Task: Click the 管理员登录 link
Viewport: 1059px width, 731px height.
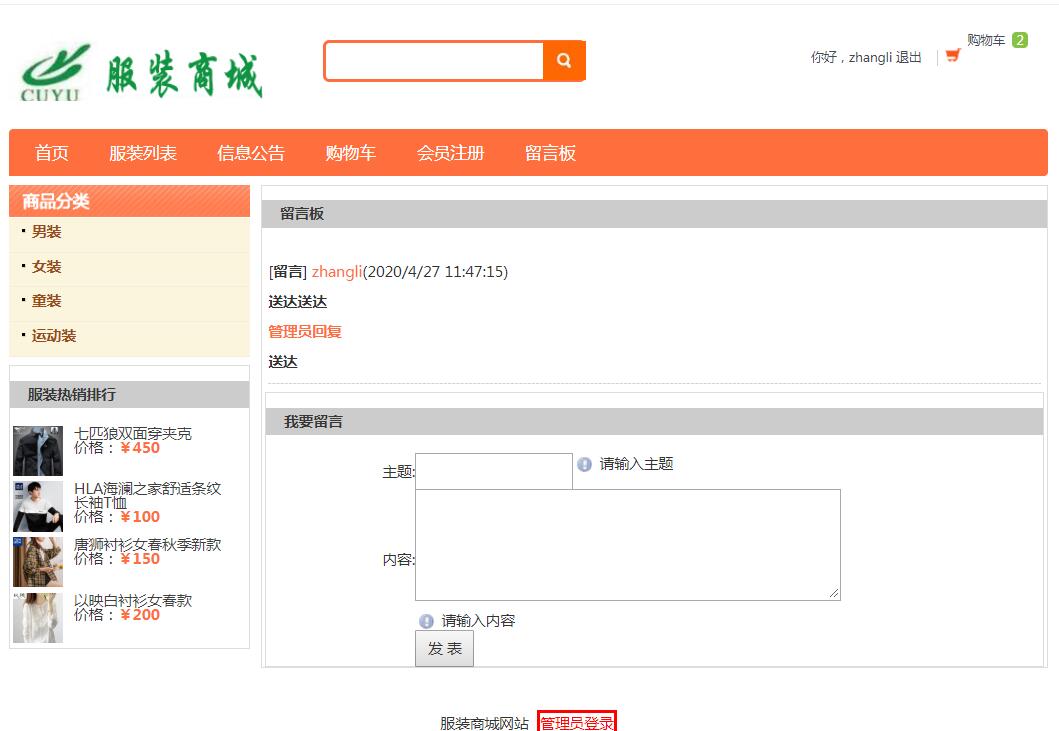Action: pyautogui.click(x=577, y=723)
